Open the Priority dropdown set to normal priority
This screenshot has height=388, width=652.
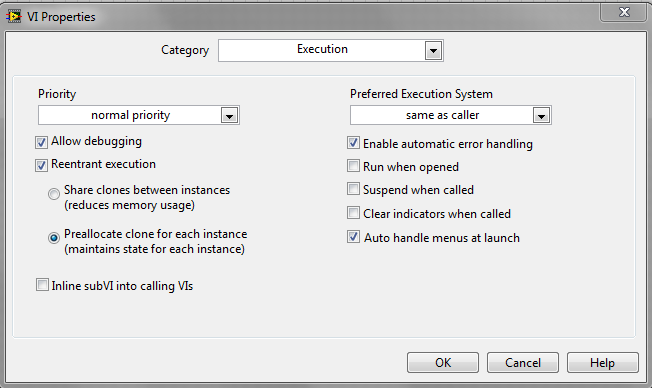click(x=138, y=115)
